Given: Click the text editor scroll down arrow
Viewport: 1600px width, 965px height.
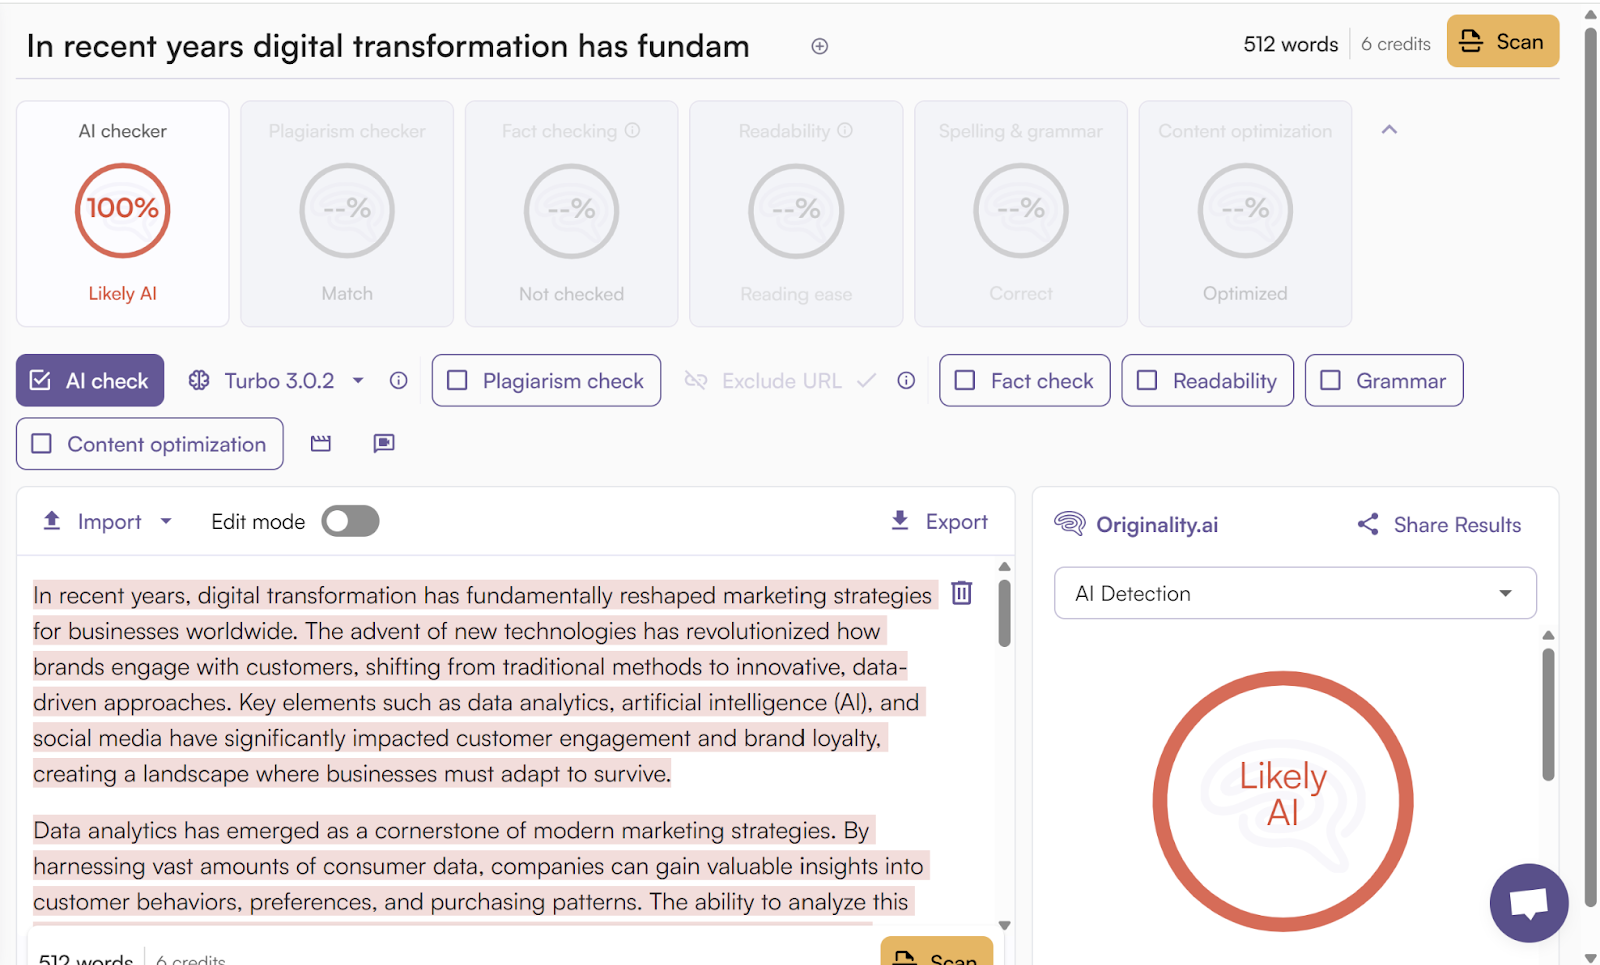Looking at the screenshot, I should 1004,925.
